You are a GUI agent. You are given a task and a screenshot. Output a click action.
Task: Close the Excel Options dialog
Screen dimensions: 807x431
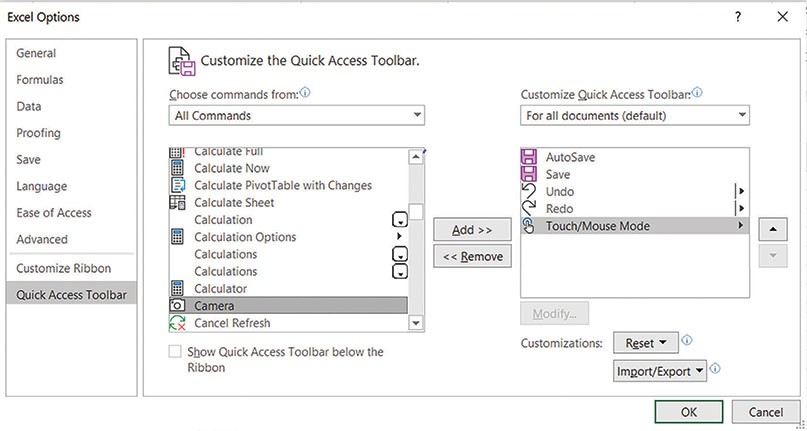point(782,17)
